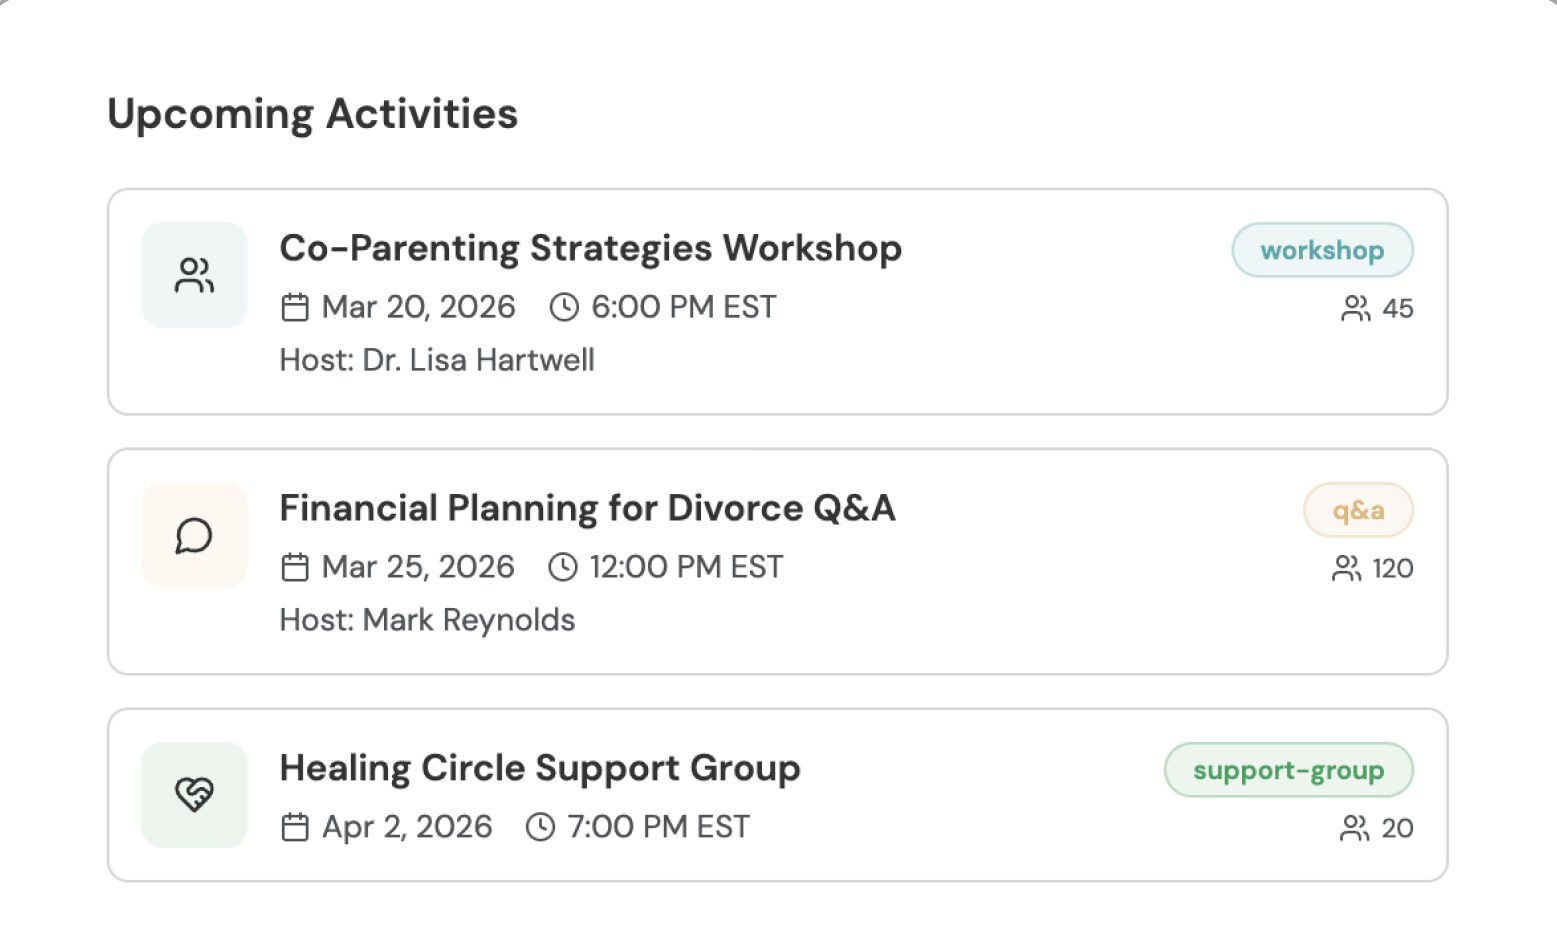Viewport: 1557px width, 952px height.
Task: Select the support-group category tag
Action: click(x=1288, y=770)
